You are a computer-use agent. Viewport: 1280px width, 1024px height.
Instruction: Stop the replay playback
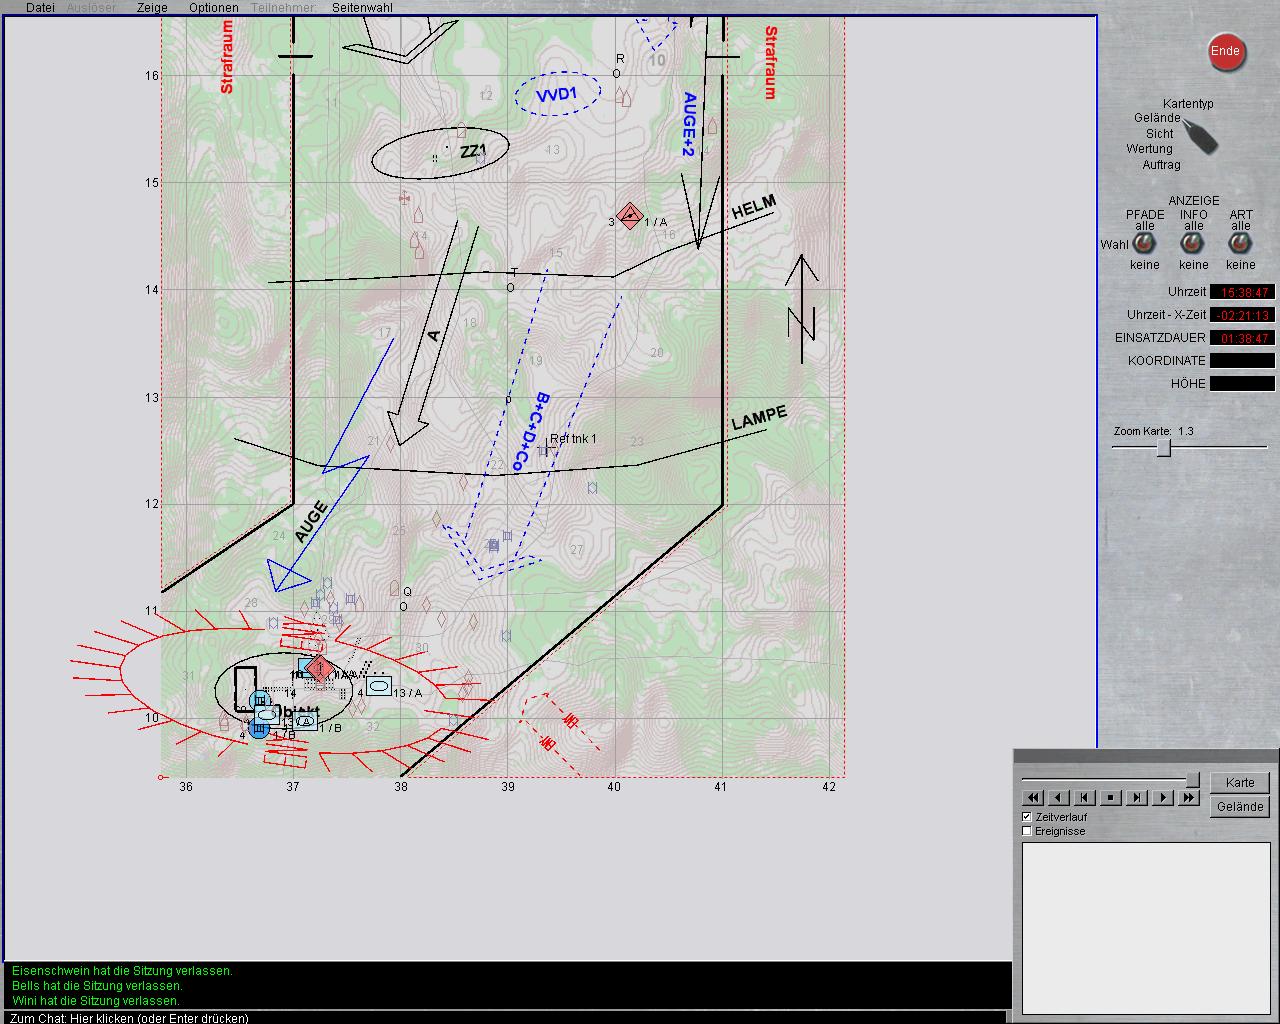1111,798
